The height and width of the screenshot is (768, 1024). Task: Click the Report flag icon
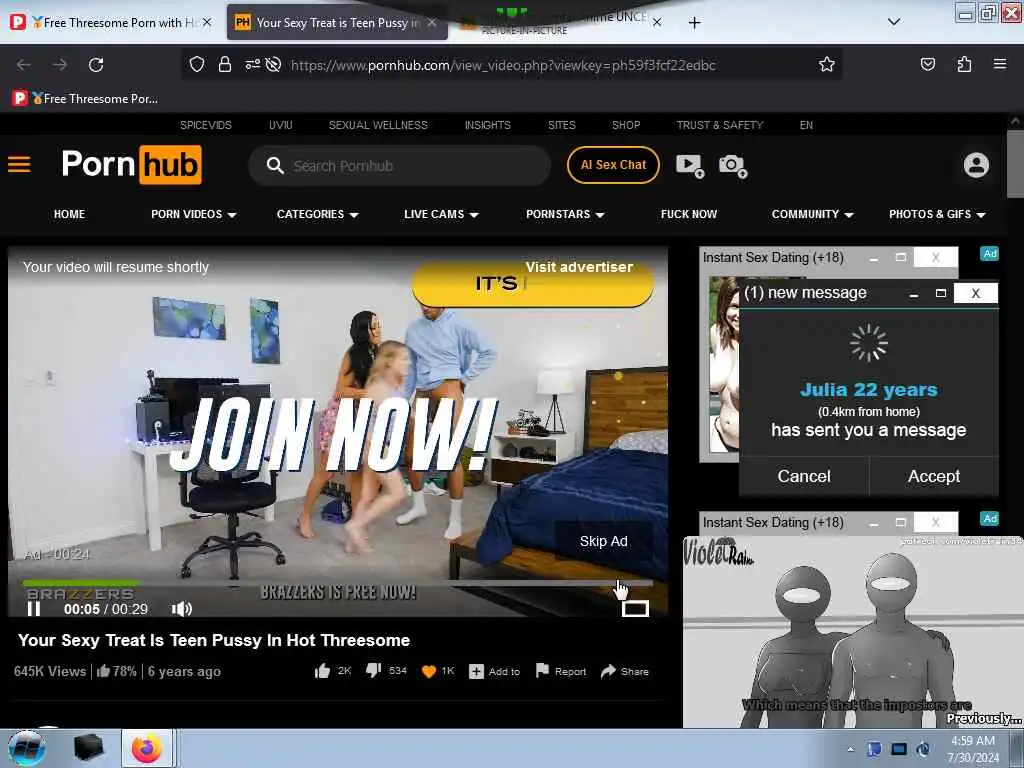tap(542, 671)
